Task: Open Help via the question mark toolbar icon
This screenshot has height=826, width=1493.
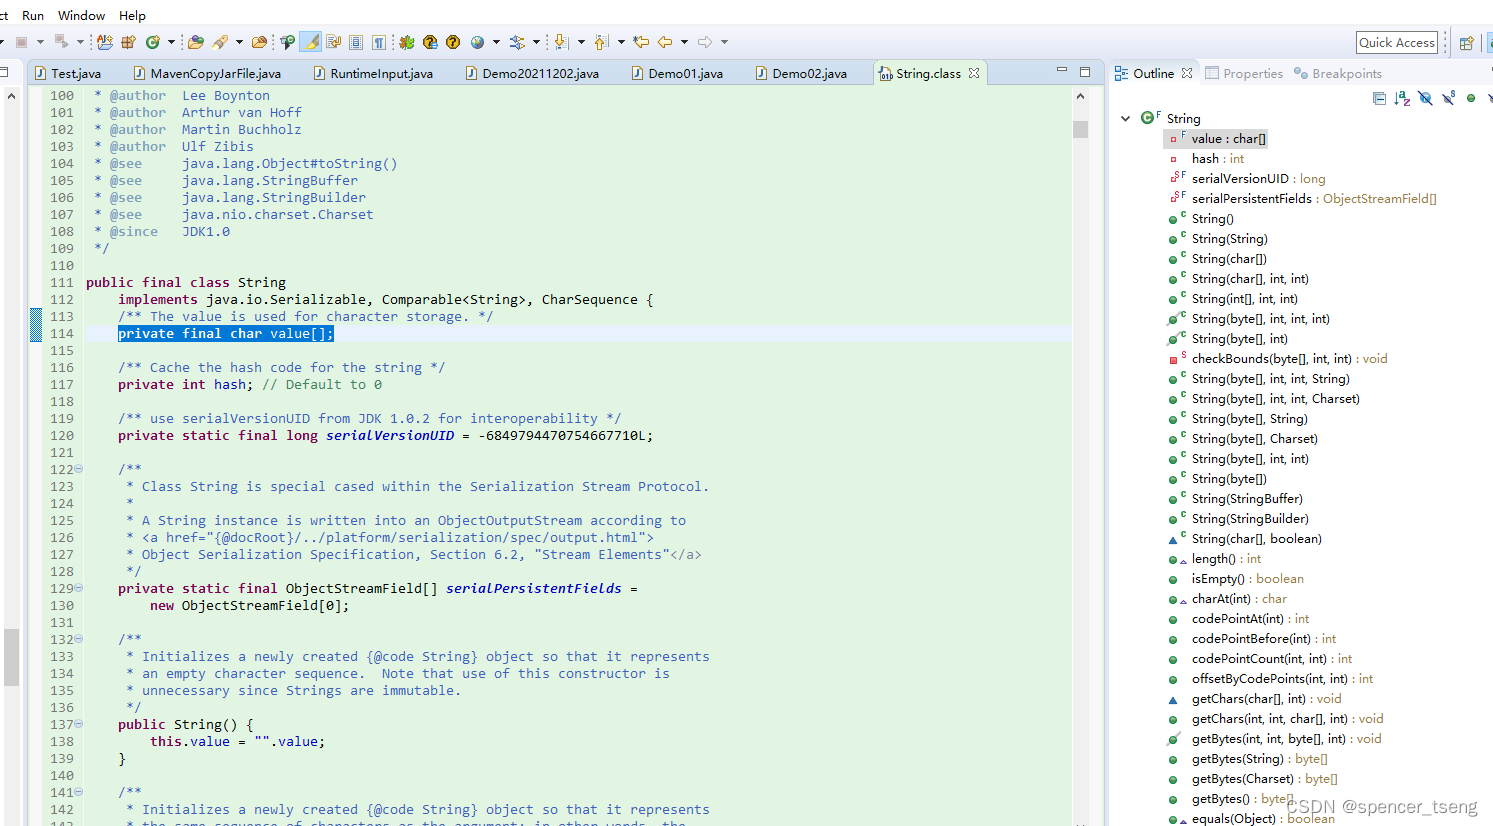Action: point(453,41)
